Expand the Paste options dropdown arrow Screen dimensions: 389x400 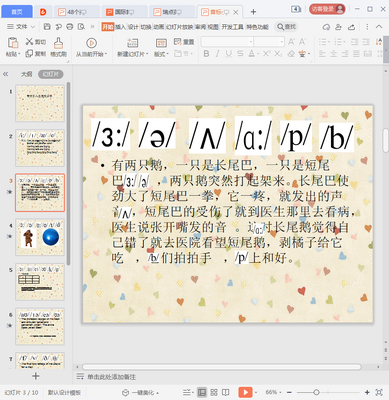pyautogui.click(x=19, y=54)
